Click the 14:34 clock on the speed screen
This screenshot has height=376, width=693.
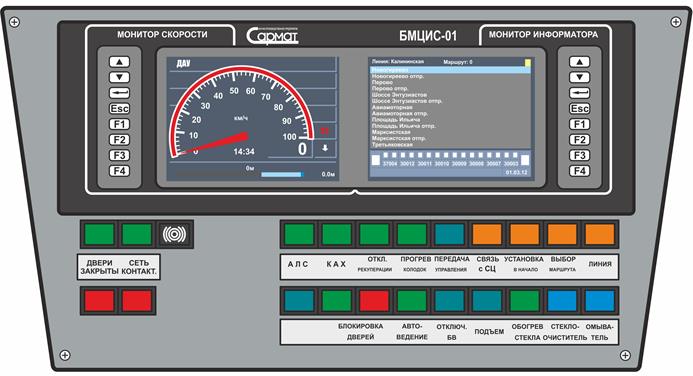click(244, 152)
